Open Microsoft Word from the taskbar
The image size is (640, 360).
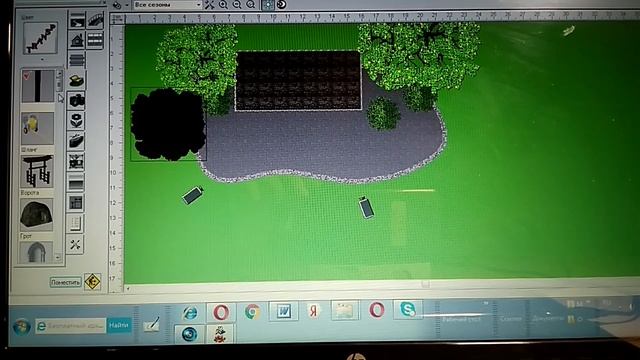pos(283,312)
